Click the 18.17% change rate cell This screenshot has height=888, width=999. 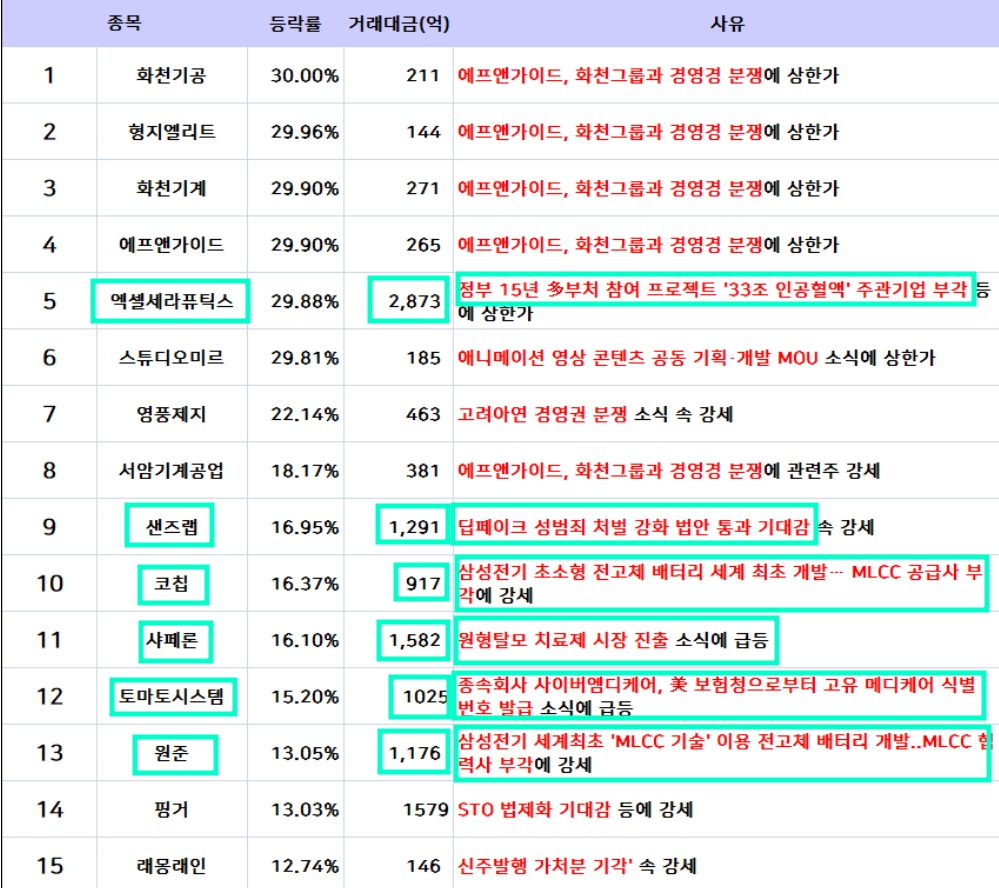305,471
